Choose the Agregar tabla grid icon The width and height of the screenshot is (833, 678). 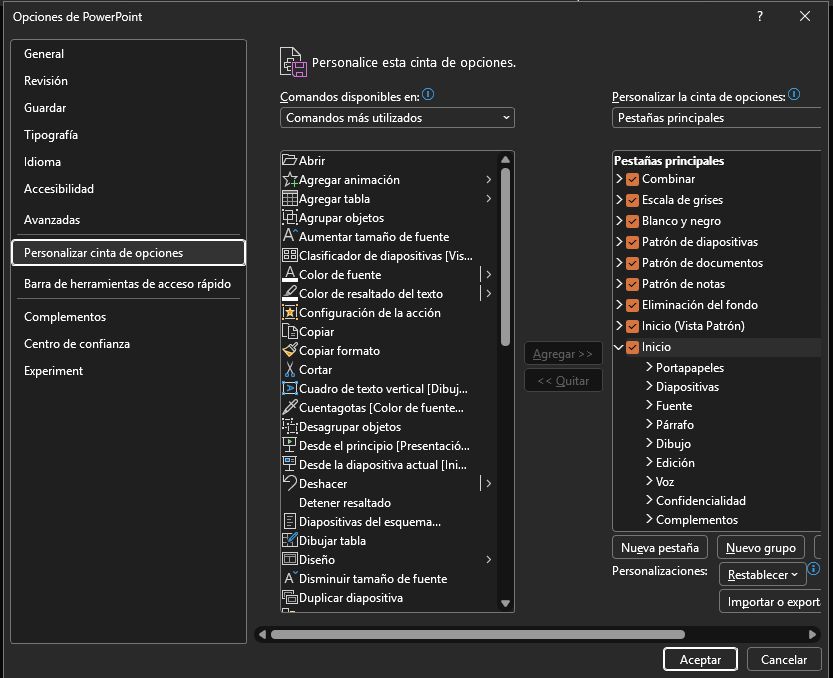click(290, 199)
